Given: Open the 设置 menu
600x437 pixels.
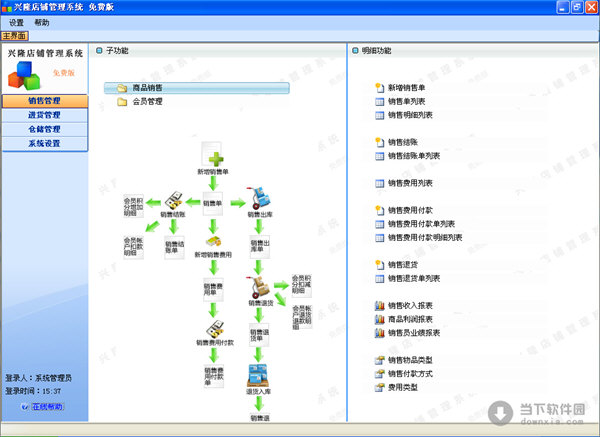Looking at the screenshot, I should click(x=17, y=22).
